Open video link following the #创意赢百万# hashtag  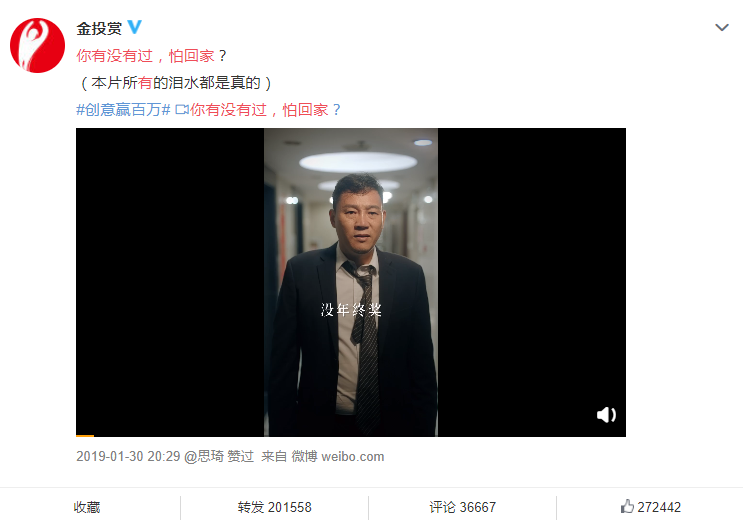(x=265, y=110)
